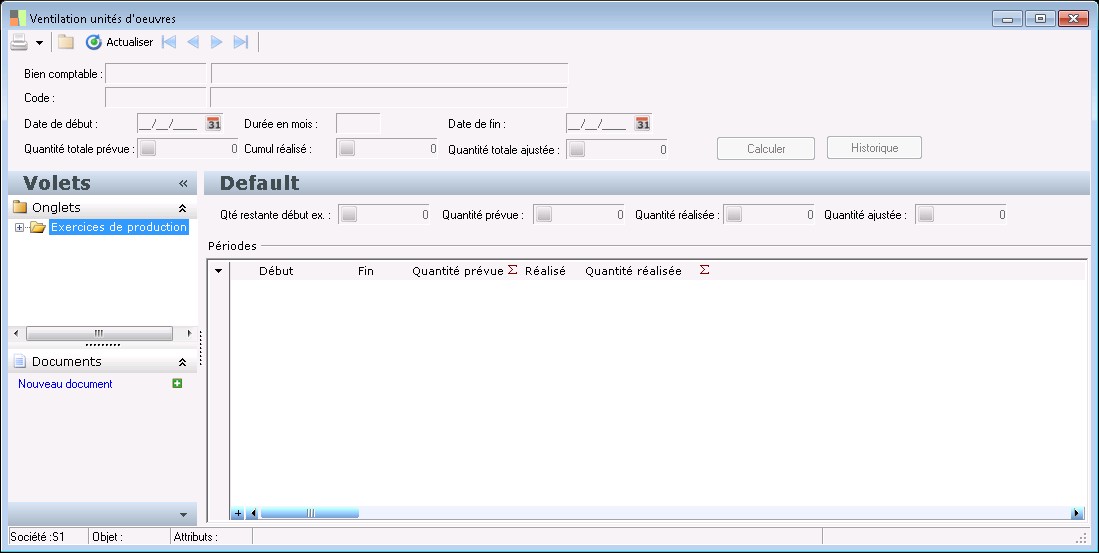Click right arrow of Périodes grid scrollbar
Screen dimensions: 1099x553
[x=1077, y=513]
